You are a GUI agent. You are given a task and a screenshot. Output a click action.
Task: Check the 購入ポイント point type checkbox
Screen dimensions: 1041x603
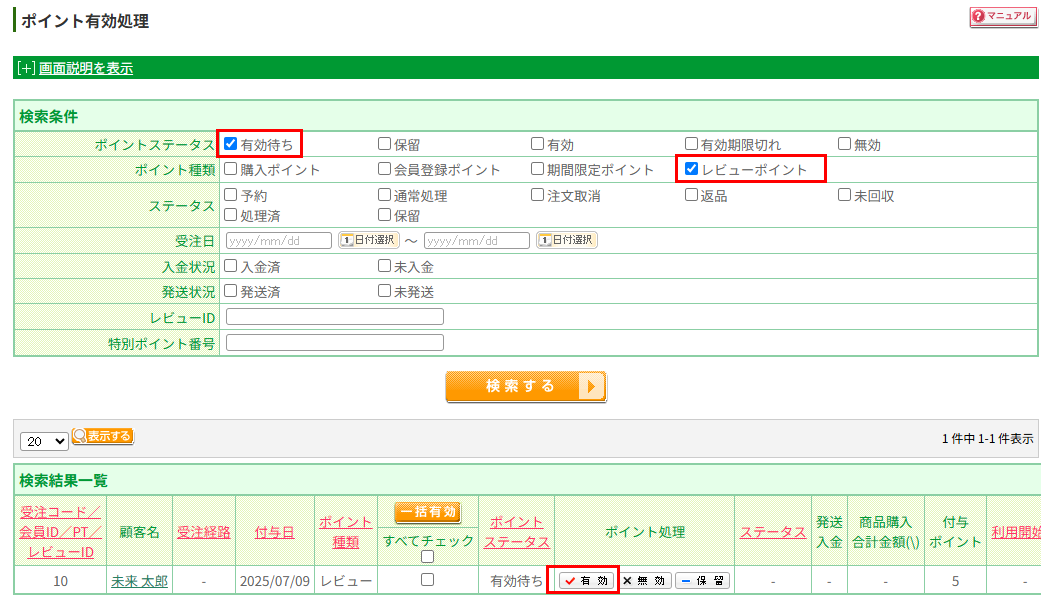click(229, 168)
